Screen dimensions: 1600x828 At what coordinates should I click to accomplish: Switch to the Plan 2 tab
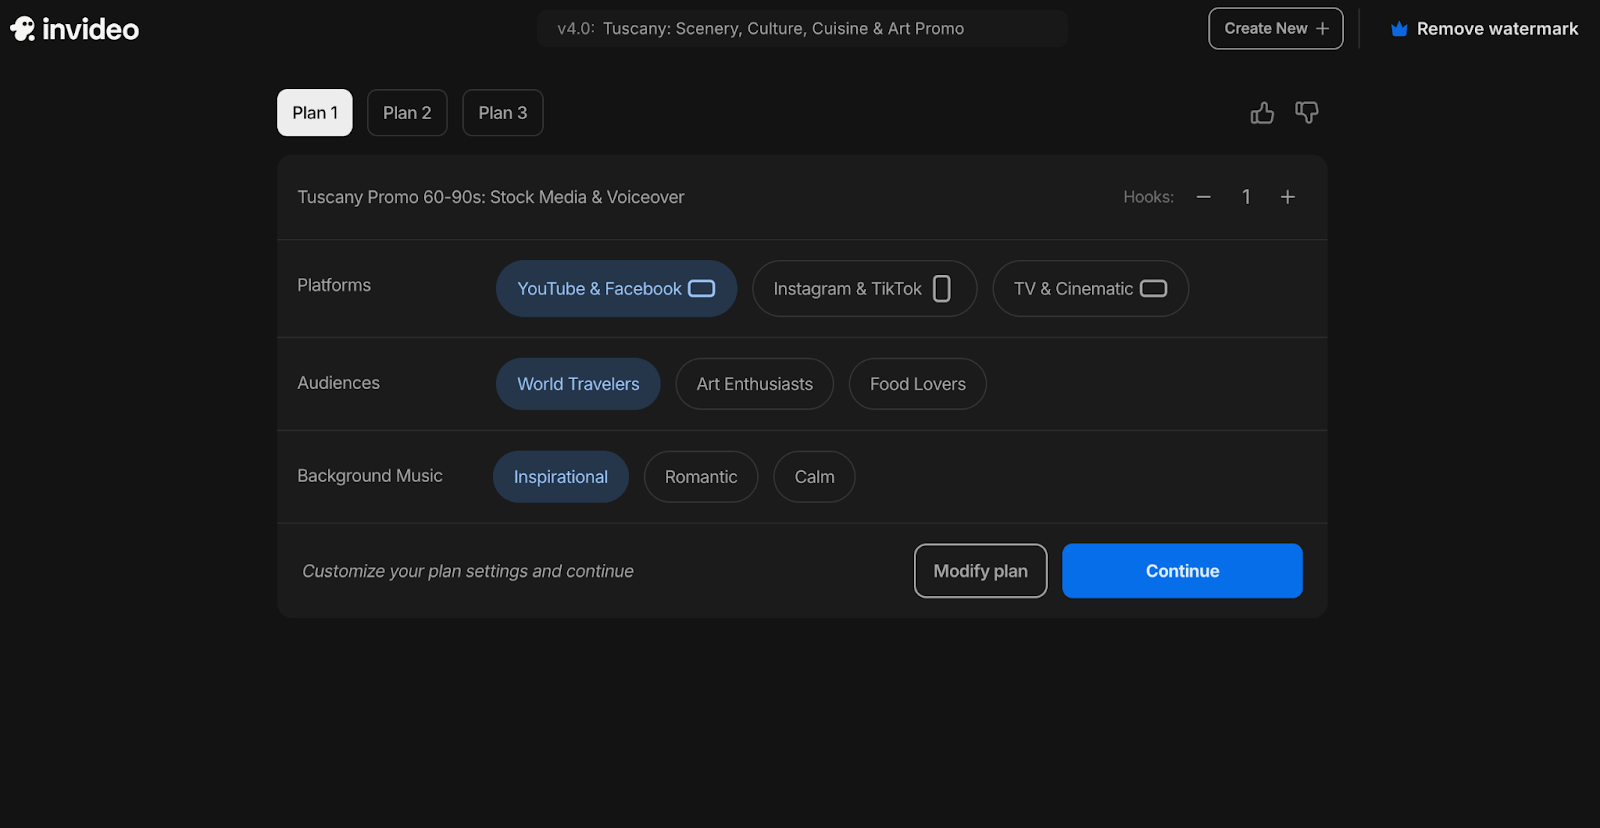click(x=407, y=113)
